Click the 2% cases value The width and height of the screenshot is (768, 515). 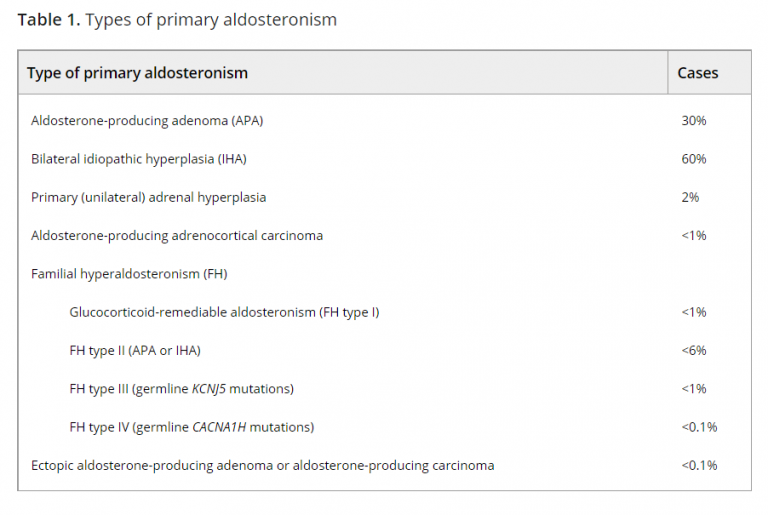coord(690,197)
